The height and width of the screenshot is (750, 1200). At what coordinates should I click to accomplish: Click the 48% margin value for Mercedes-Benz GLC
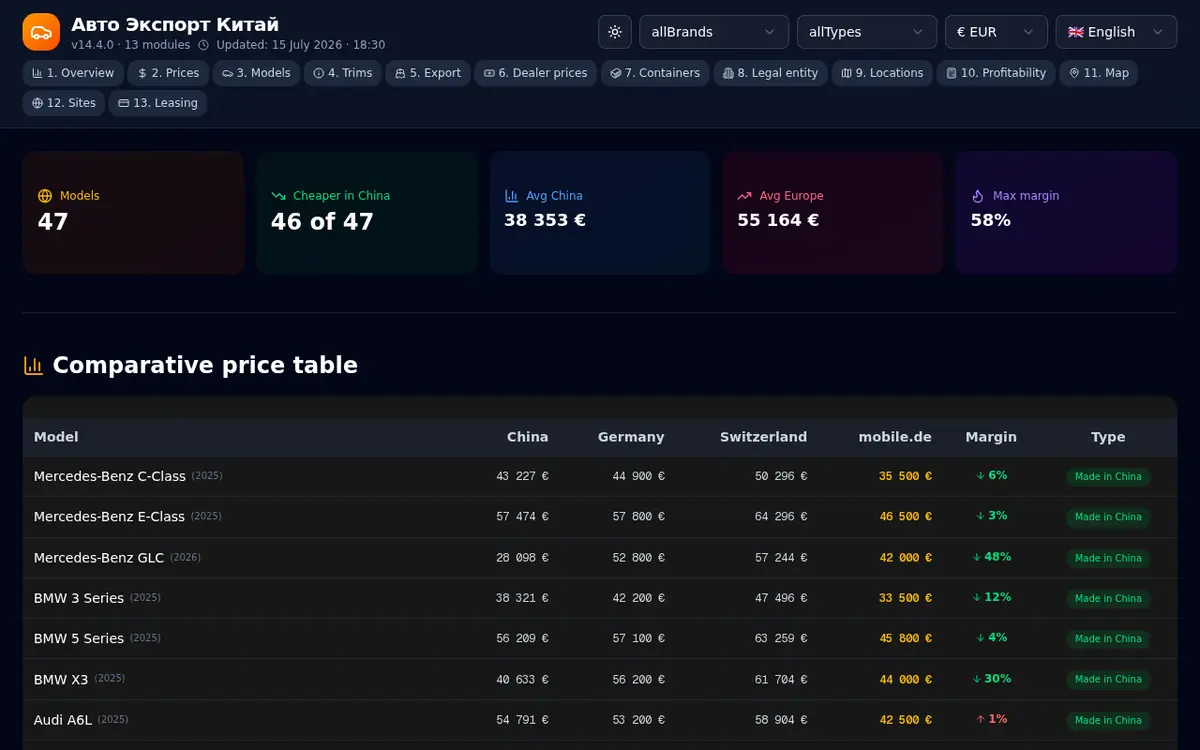(x=992, y=557)
